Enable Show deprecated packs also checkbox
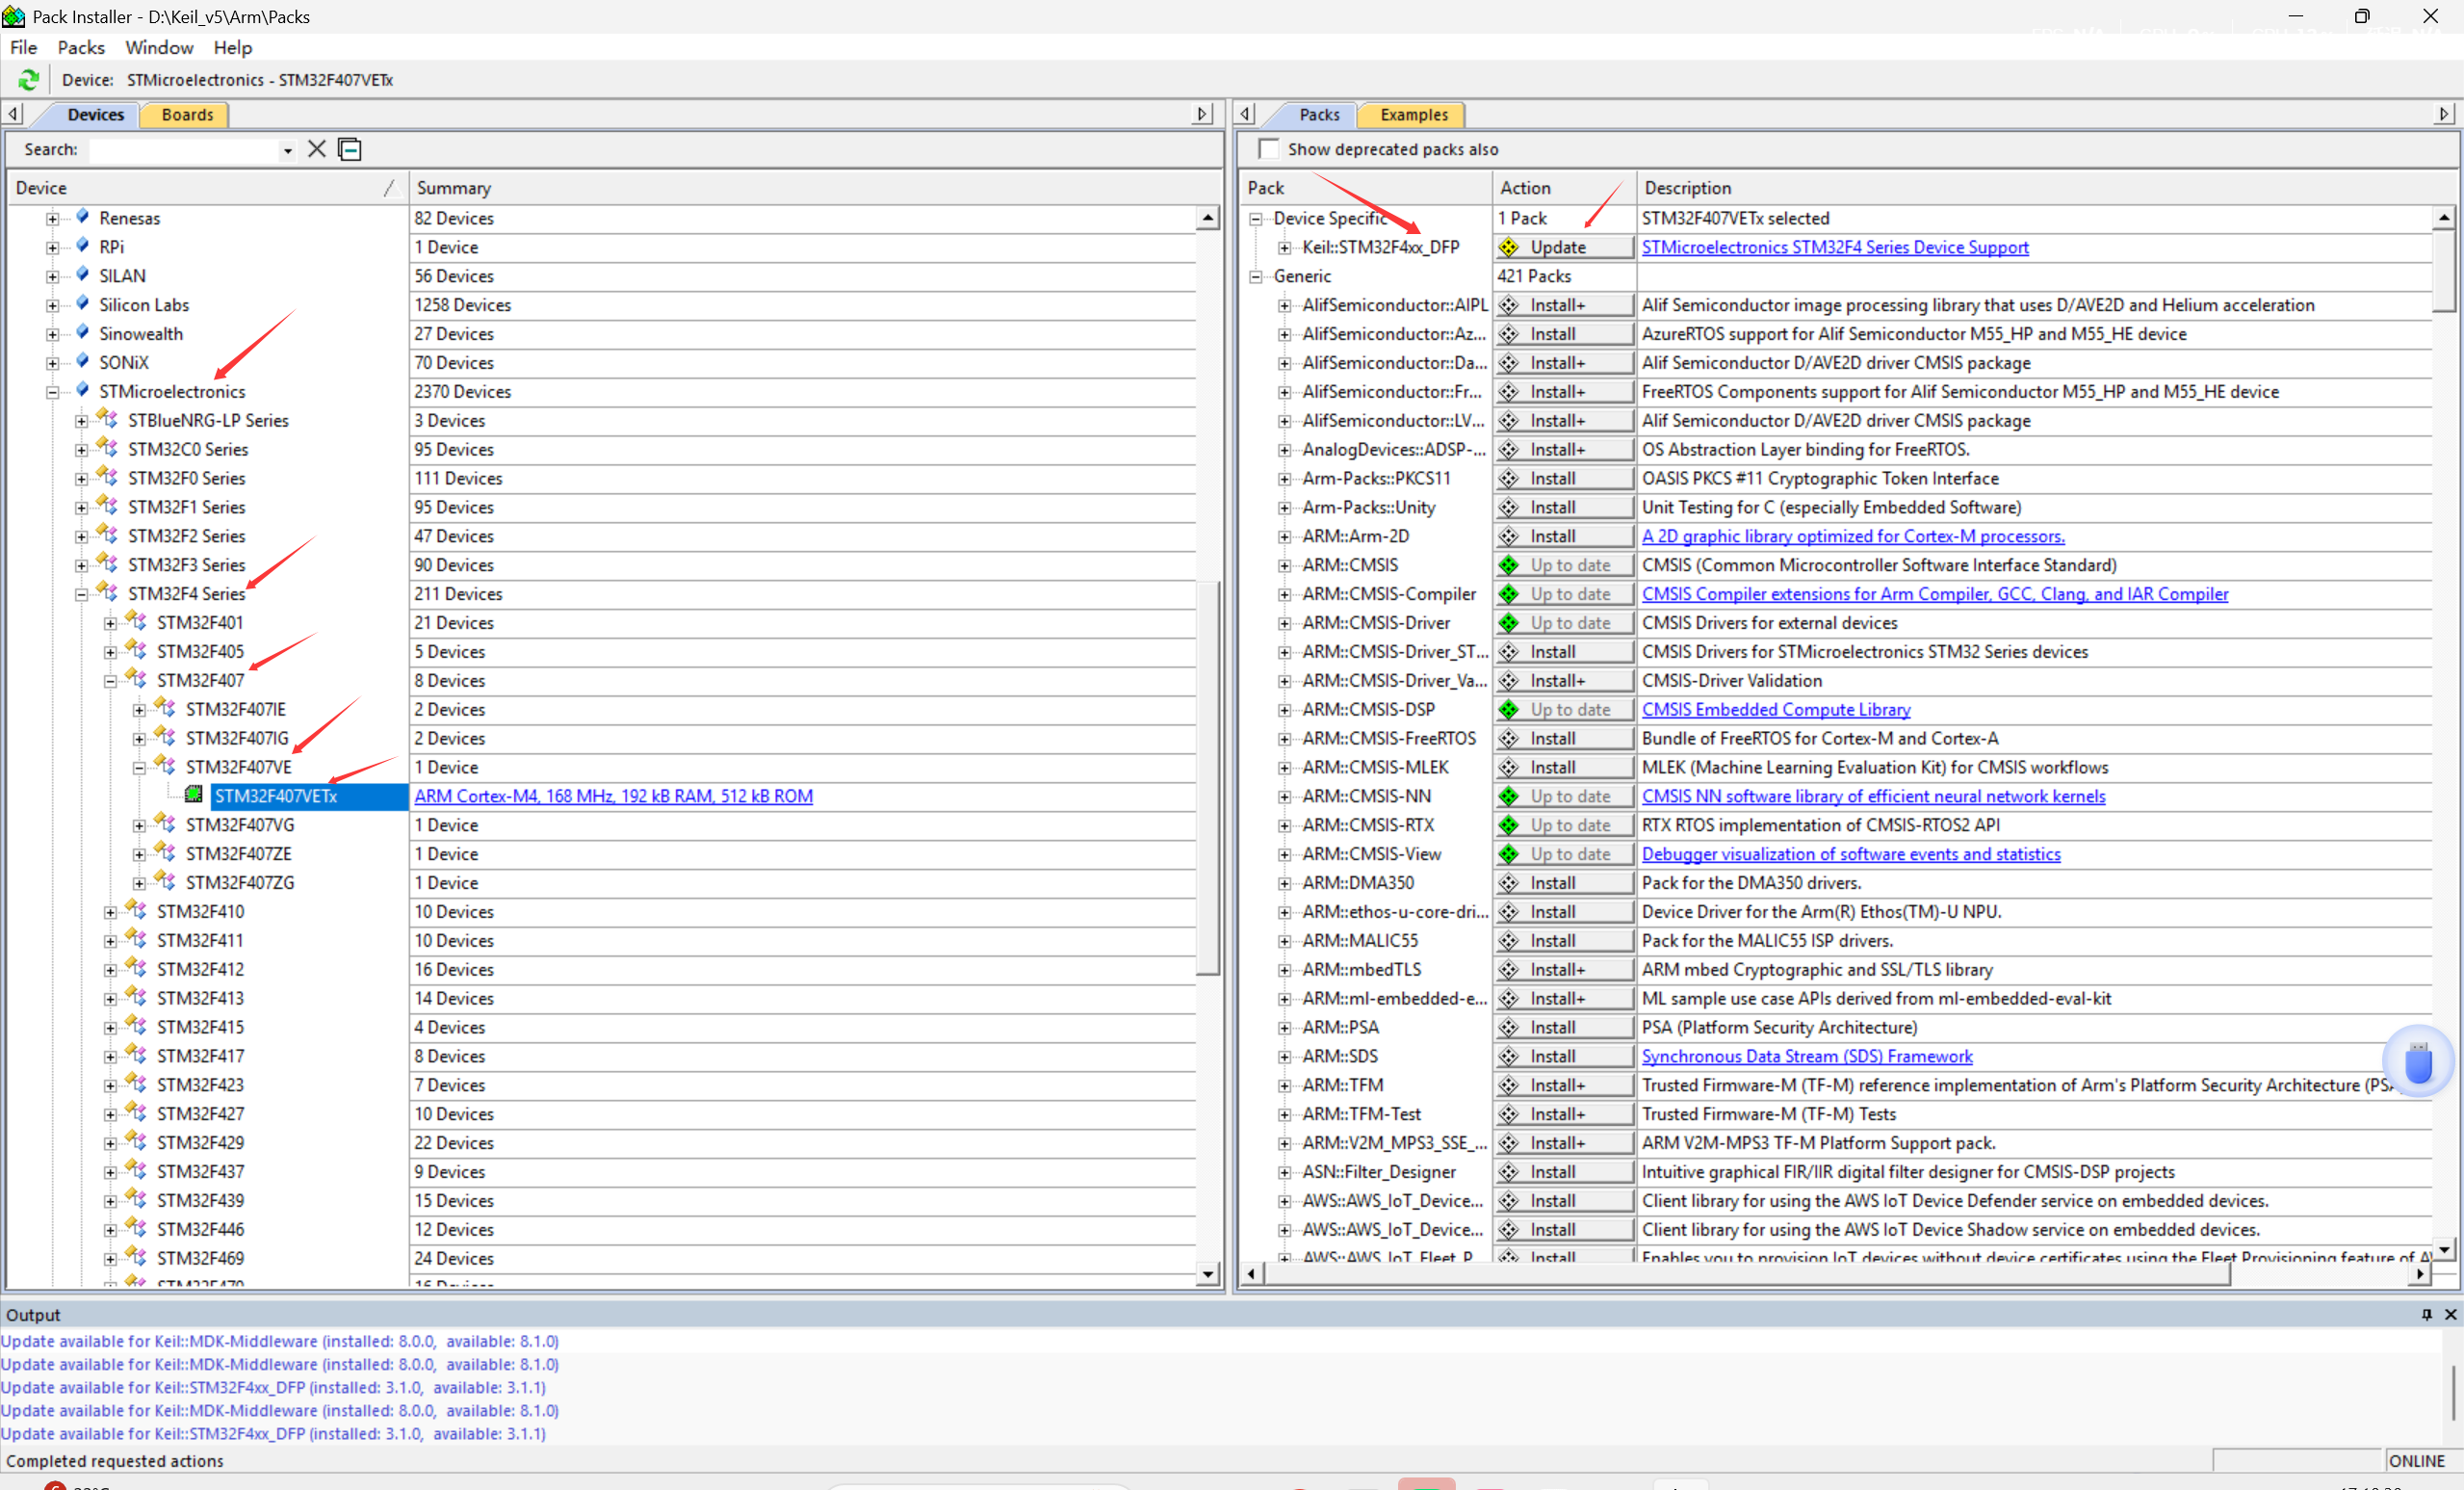The height and width of the screenshot is (1490, 2464). click(1269, 149)
